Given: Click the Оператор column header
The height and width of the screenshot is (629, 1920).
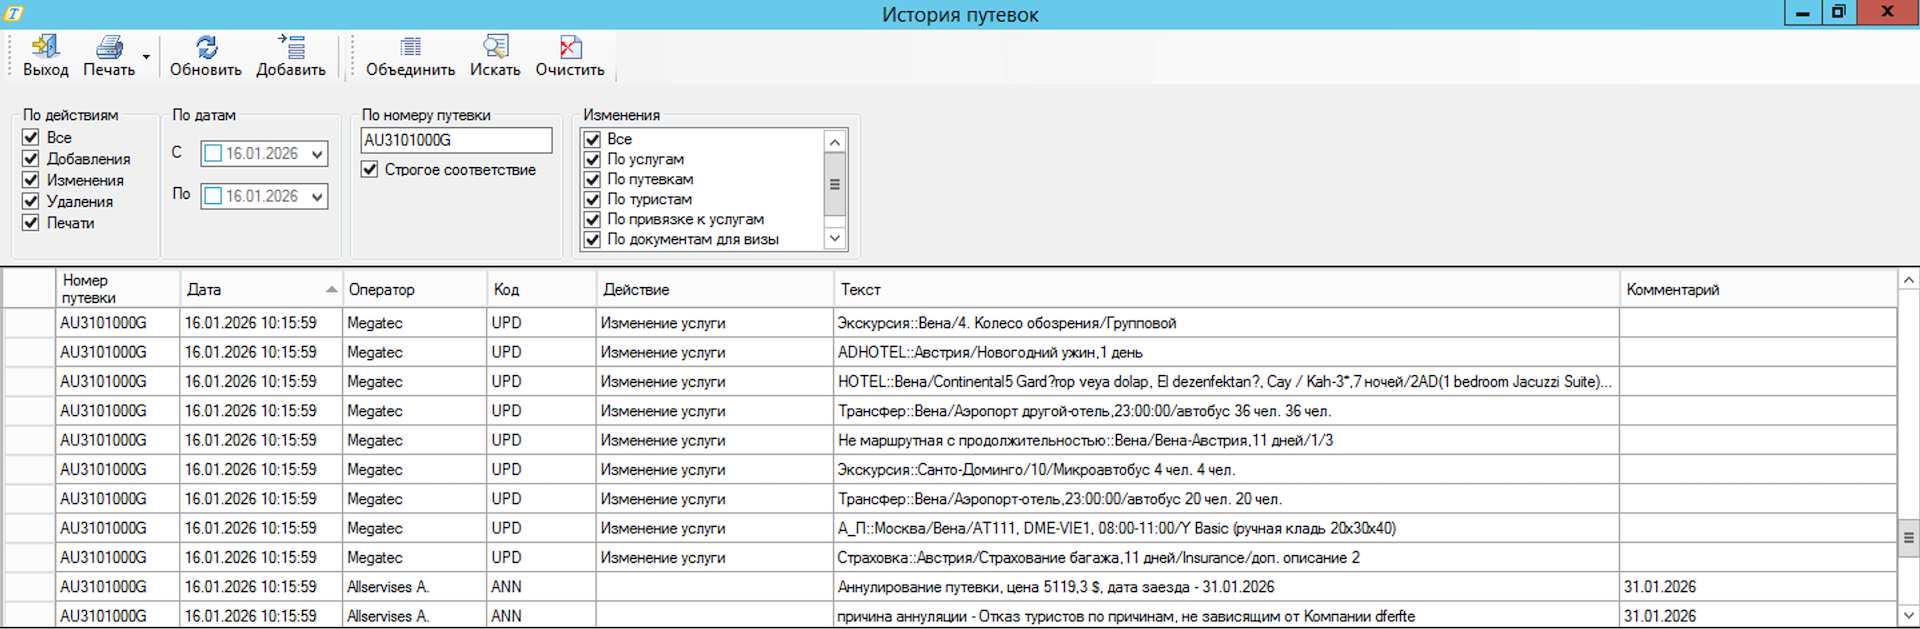Looking at the screenshot, I should point(414,289).
